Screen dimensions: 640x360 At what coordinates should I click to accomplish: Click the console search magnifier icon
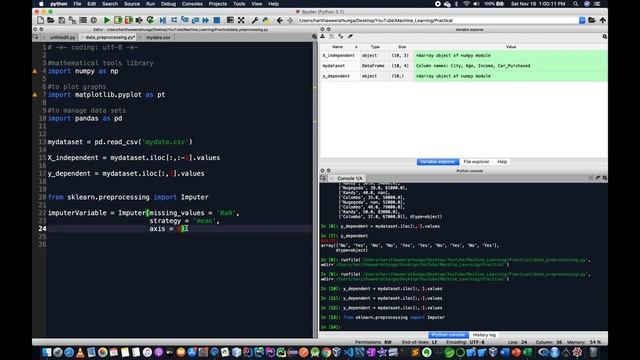tap(604, 178)
